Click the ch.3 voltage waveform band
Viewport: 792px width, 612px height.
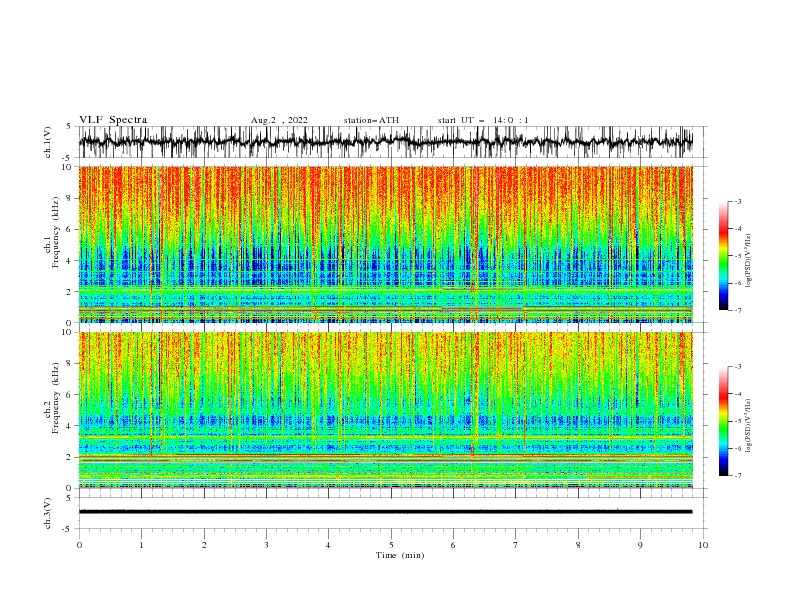pos(385,512)
